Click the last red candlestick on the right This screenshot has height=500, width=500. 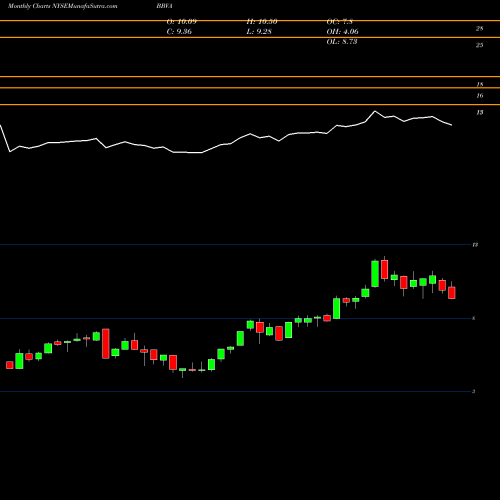click(452, 292)
